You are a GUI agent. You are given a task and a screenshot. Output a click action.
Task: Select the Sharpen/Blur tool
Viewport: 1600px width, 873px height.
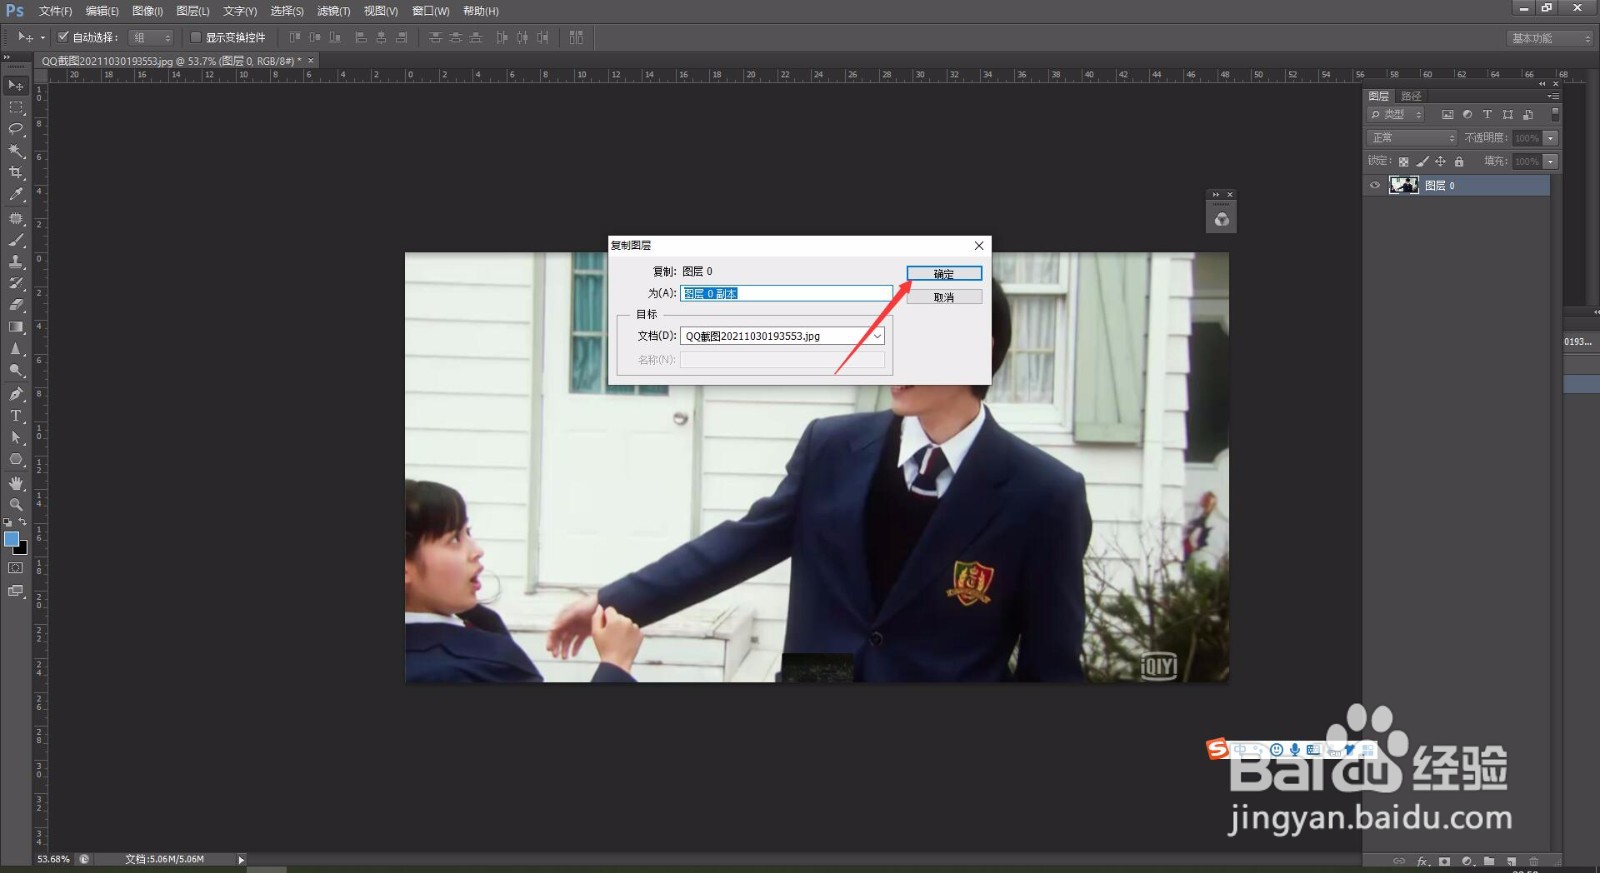point(16,349)
